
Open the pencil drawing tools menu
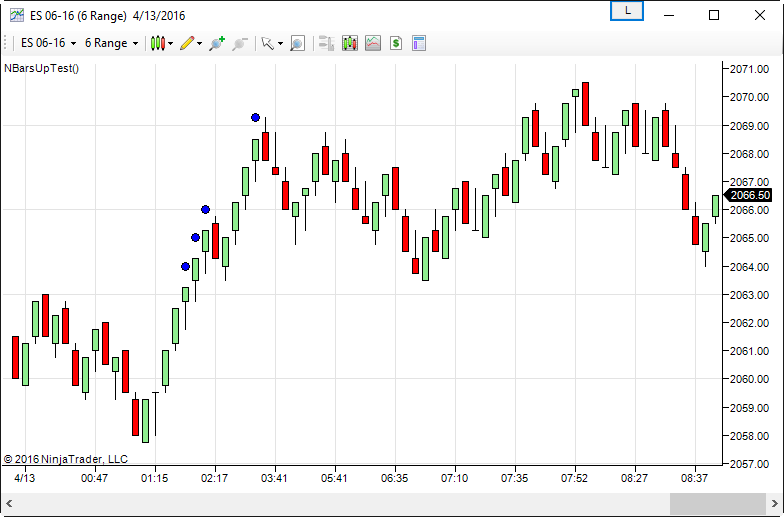pos(191,44)
